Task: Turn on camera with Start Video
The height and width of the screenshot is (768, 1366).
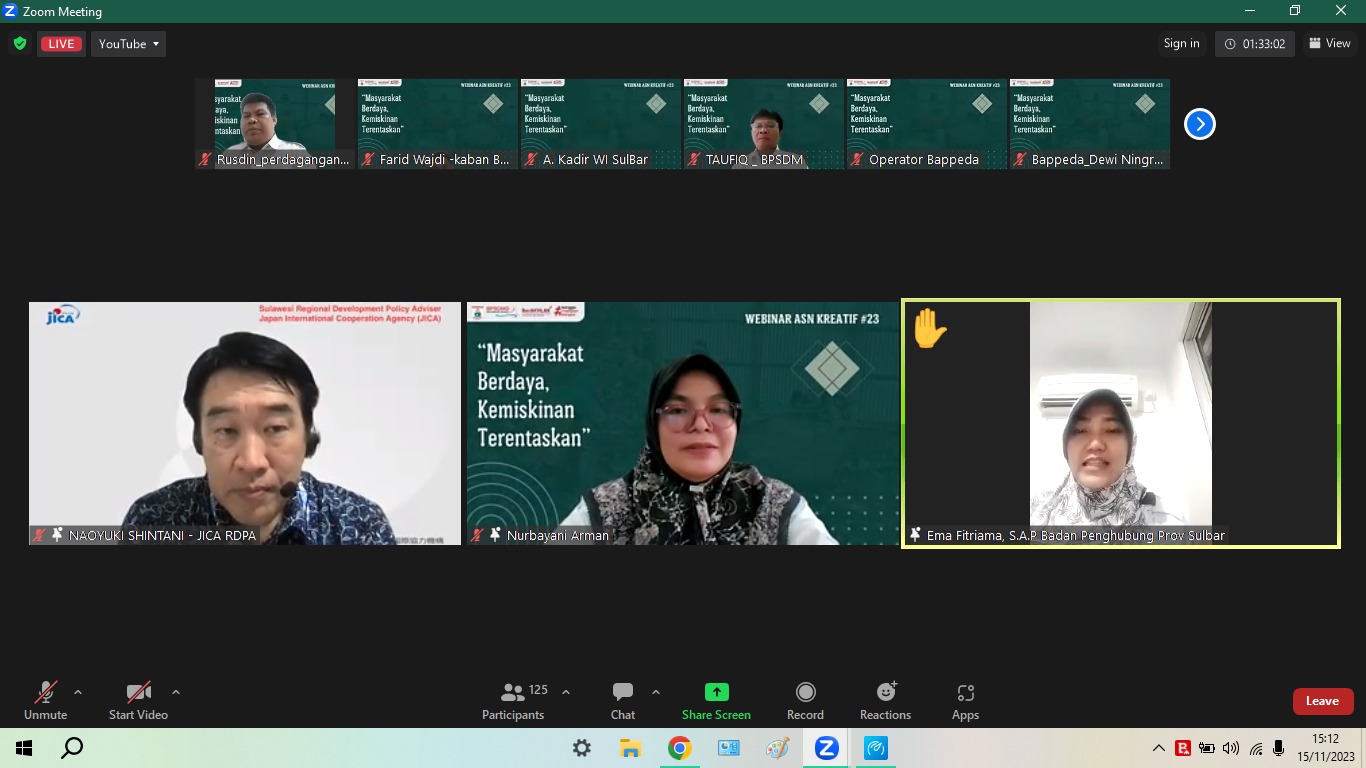Action: coord(138,700)
